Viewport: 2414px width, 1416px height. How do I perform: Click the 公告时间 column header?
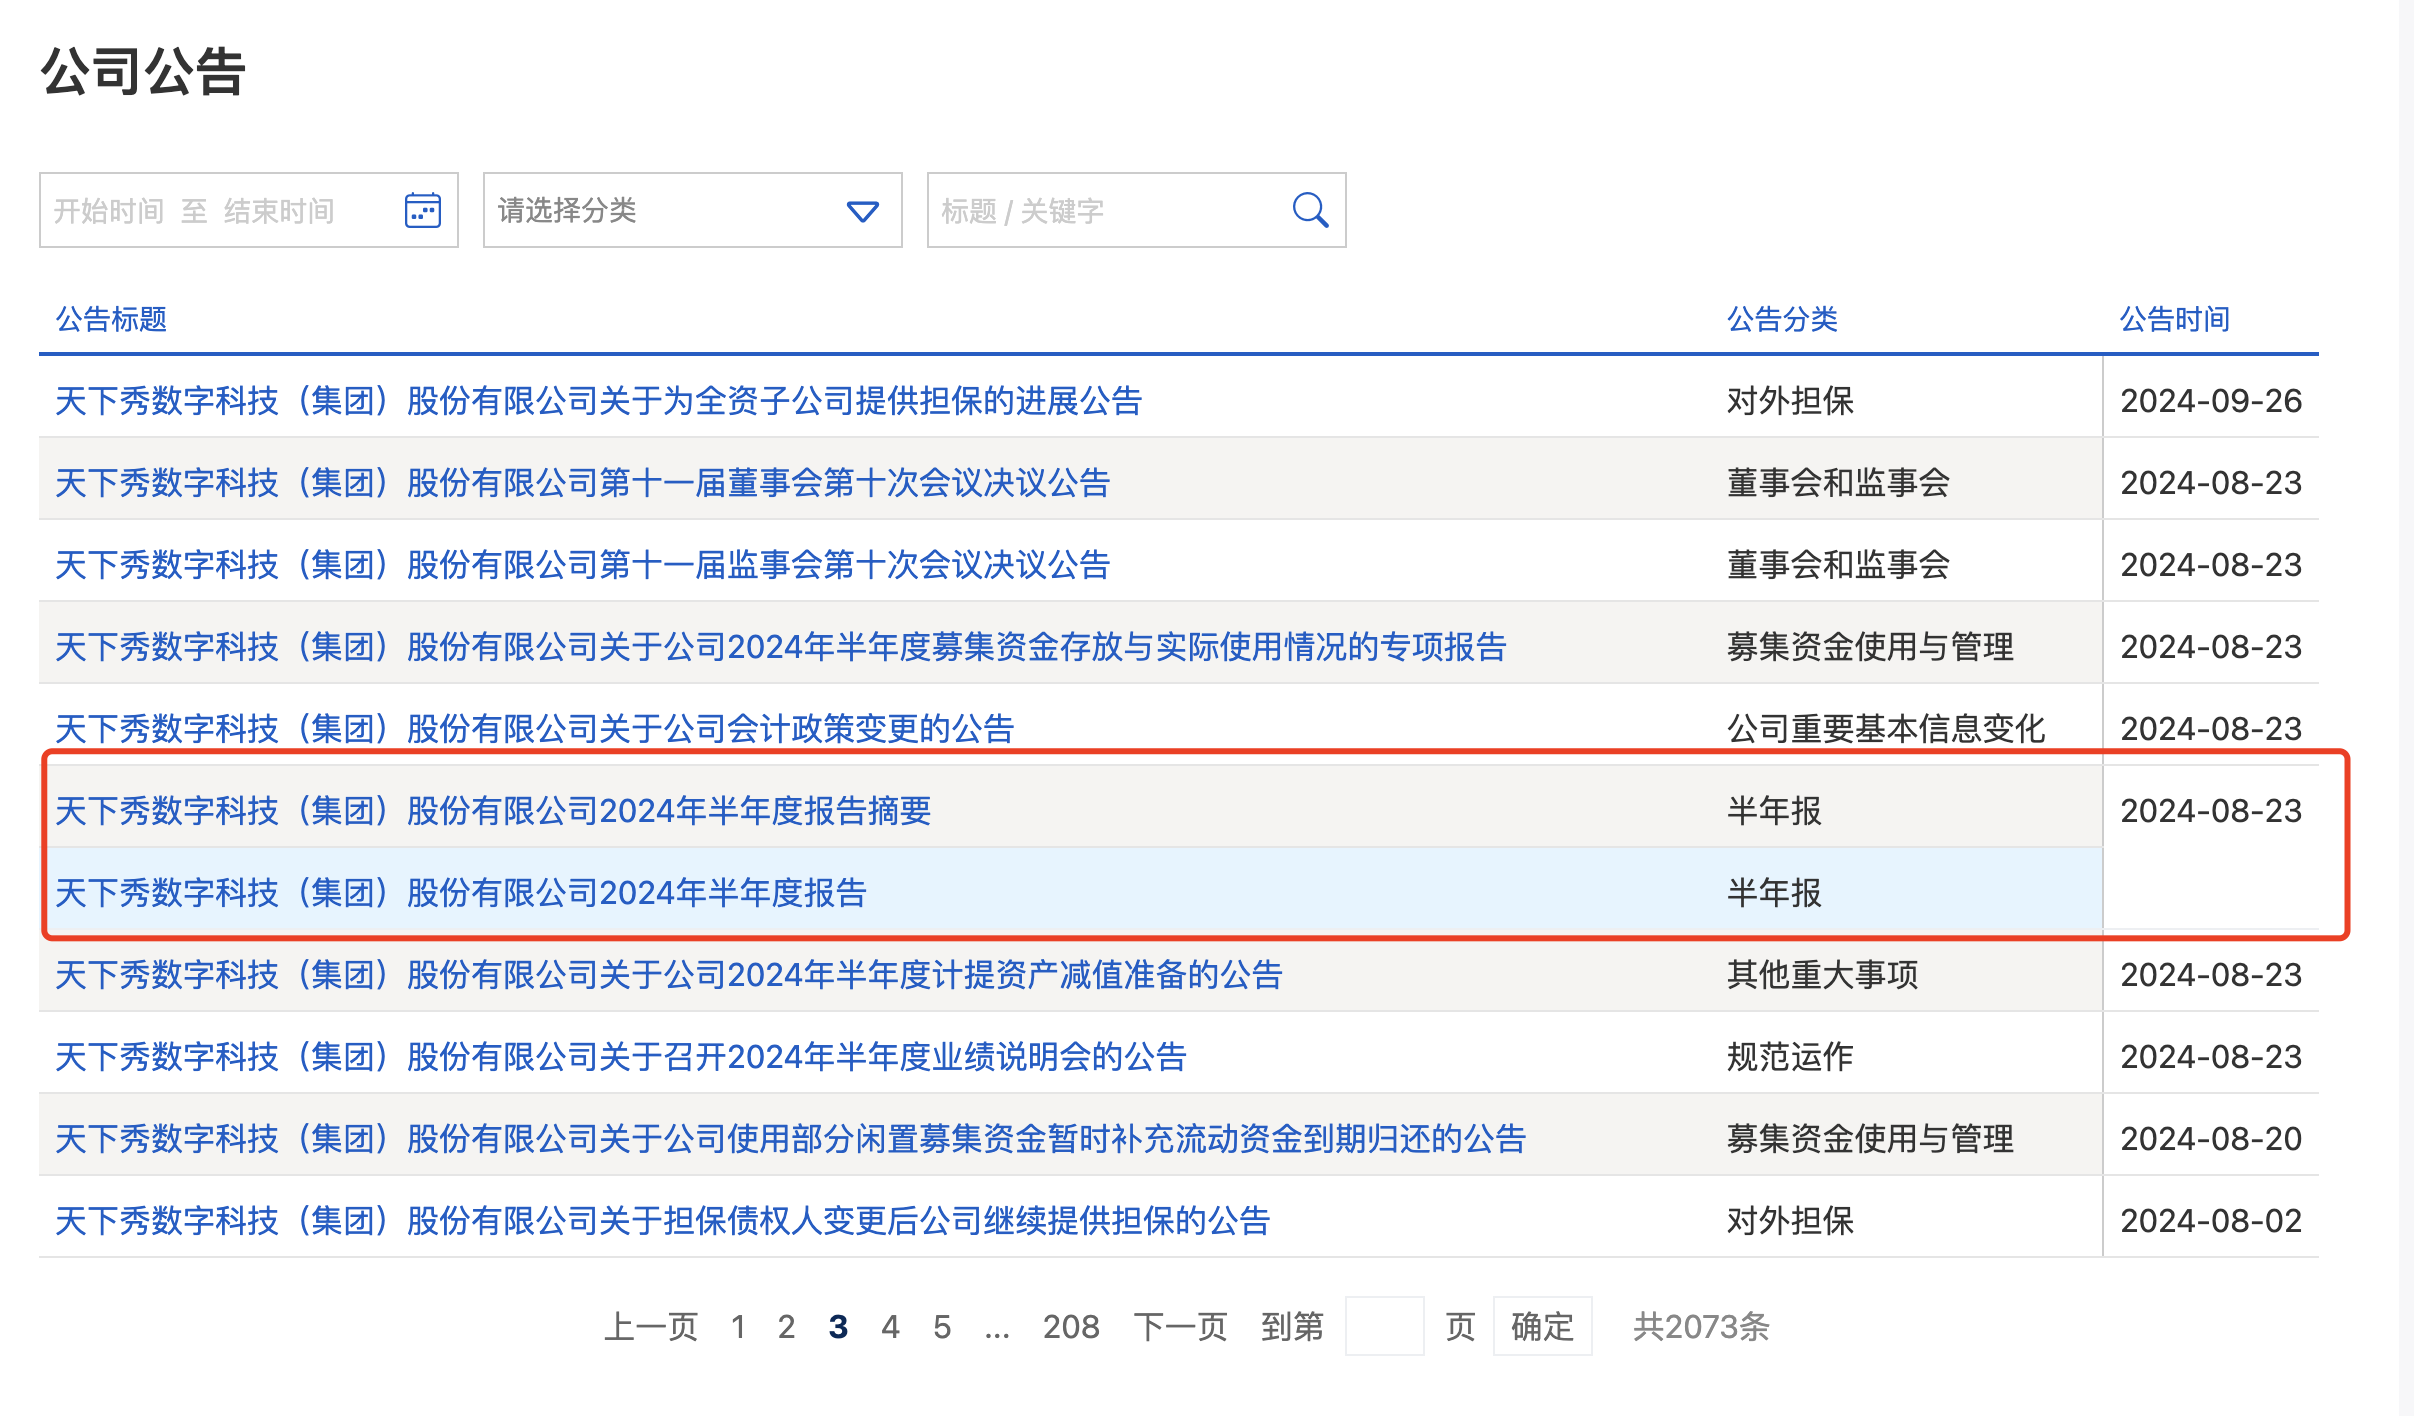2175,319
